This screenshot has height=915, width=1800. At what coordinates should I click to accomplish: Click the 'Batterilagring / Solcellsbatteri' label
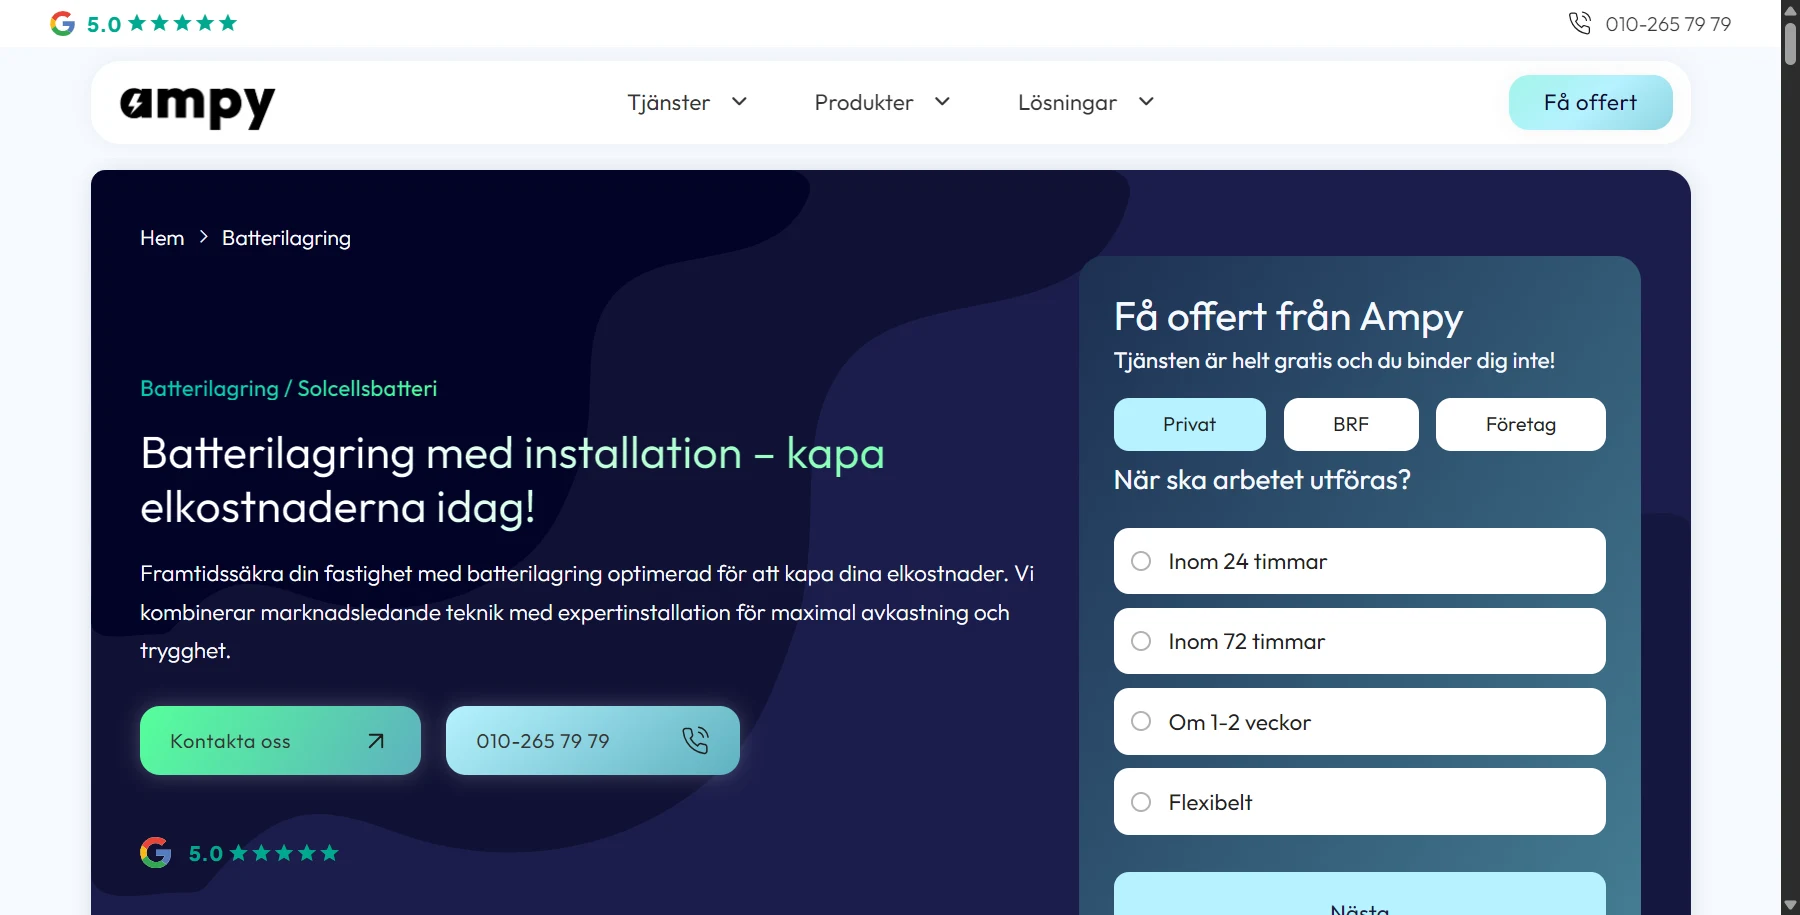(288, 388)
